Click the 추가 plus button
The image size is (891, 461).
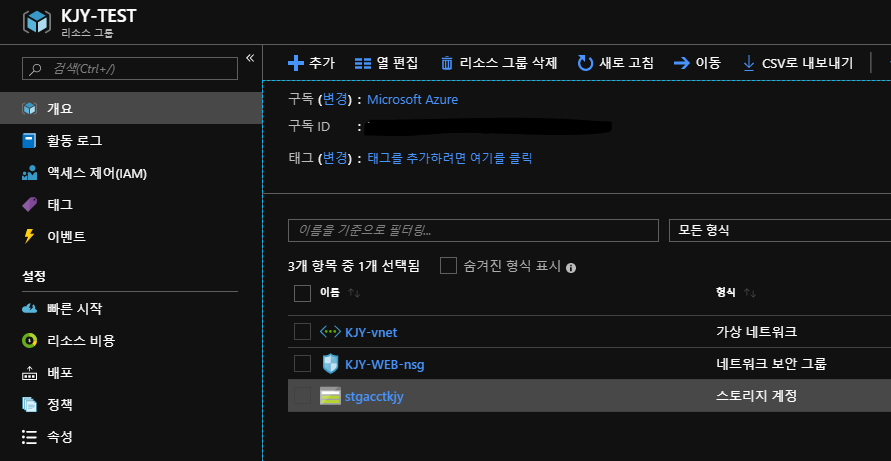(x=311, y=63)
